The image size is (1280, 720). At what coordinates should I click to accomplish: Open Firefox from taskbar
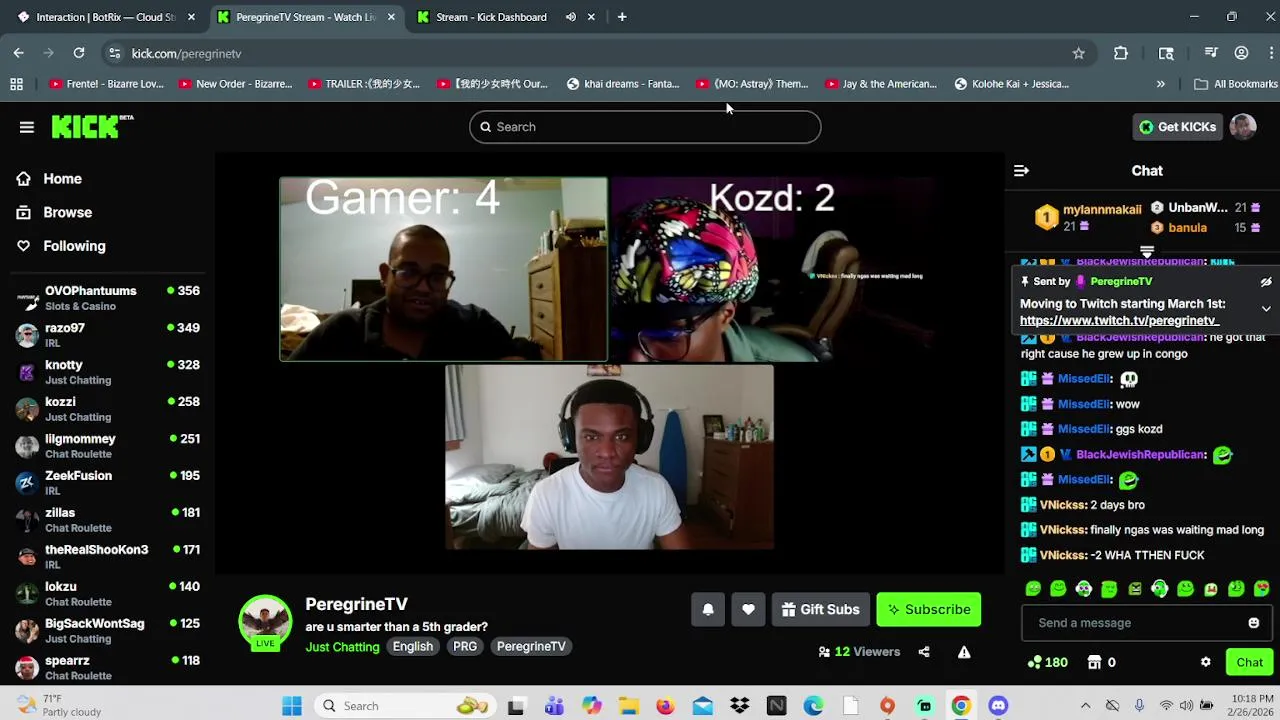(x=665, y=706)
